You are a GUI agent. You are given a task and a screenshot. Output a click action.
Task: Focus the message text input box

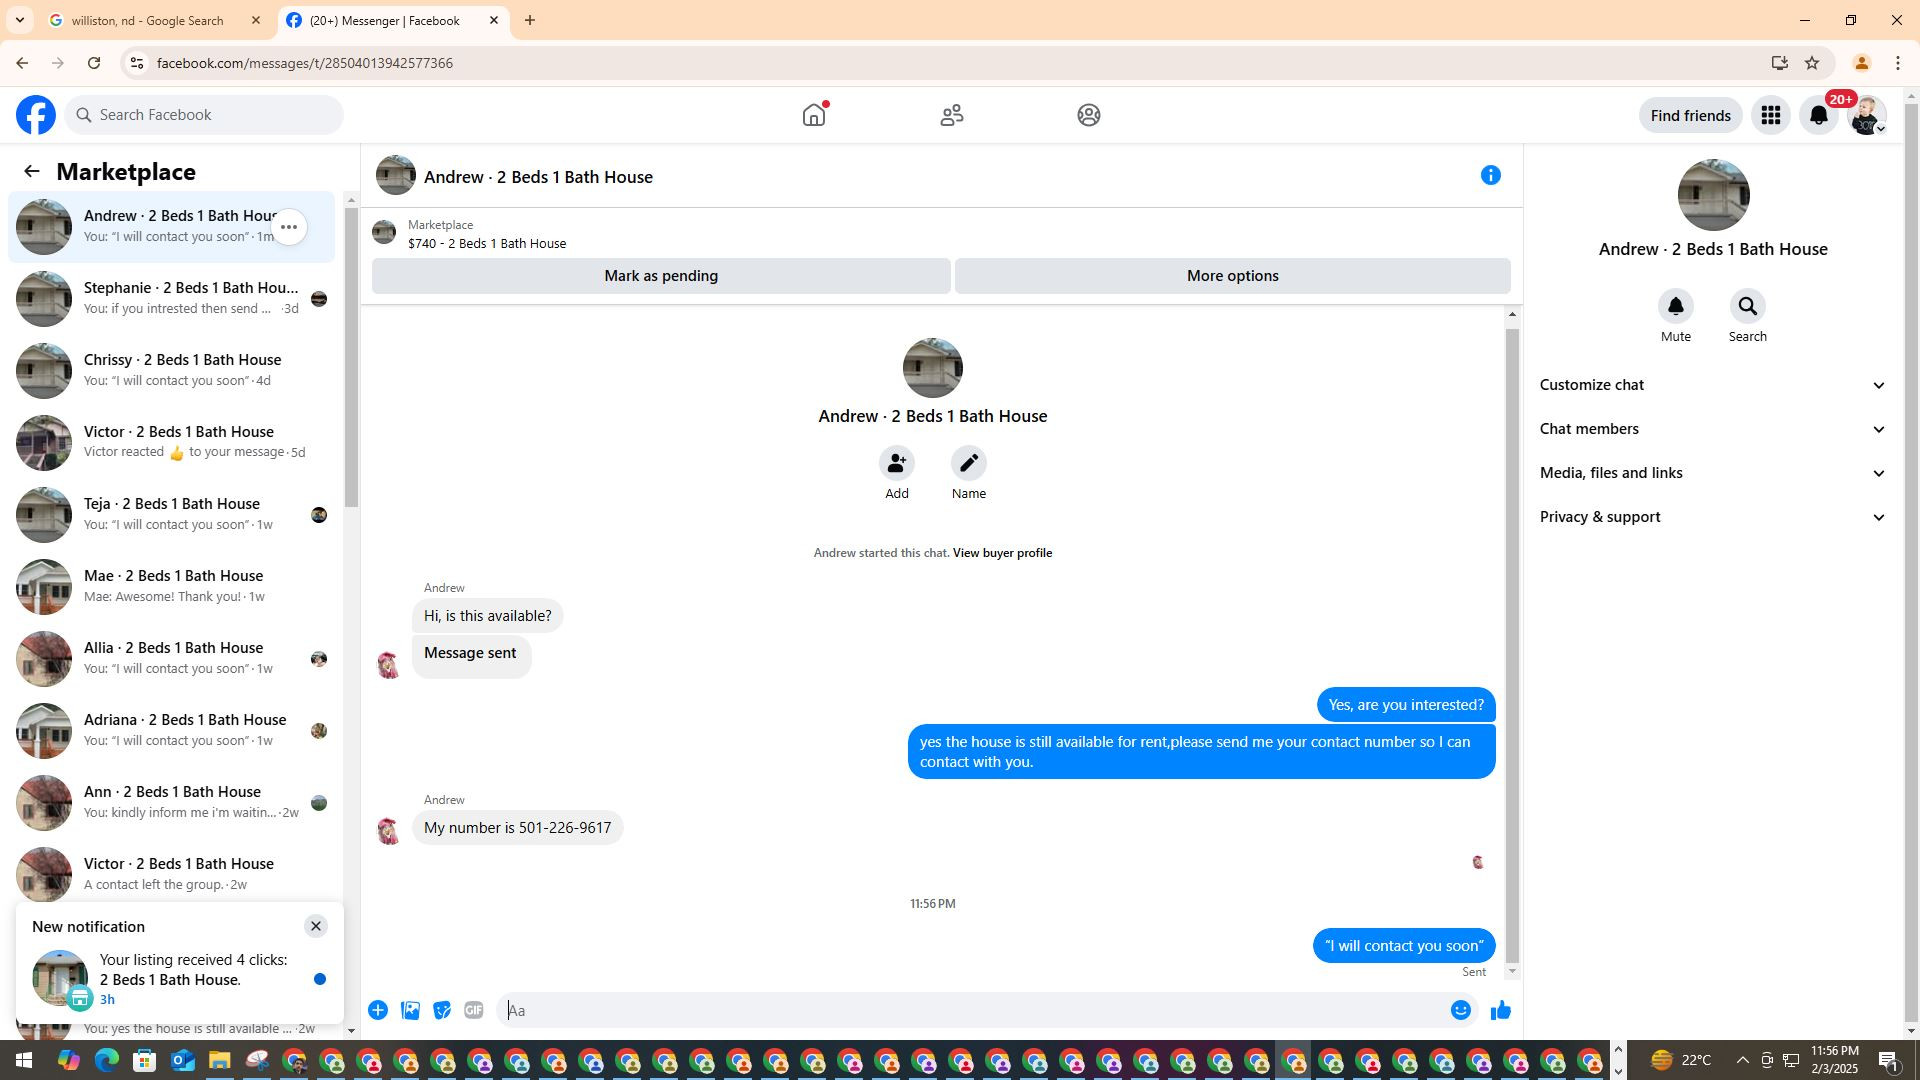tap(972, 1010)
